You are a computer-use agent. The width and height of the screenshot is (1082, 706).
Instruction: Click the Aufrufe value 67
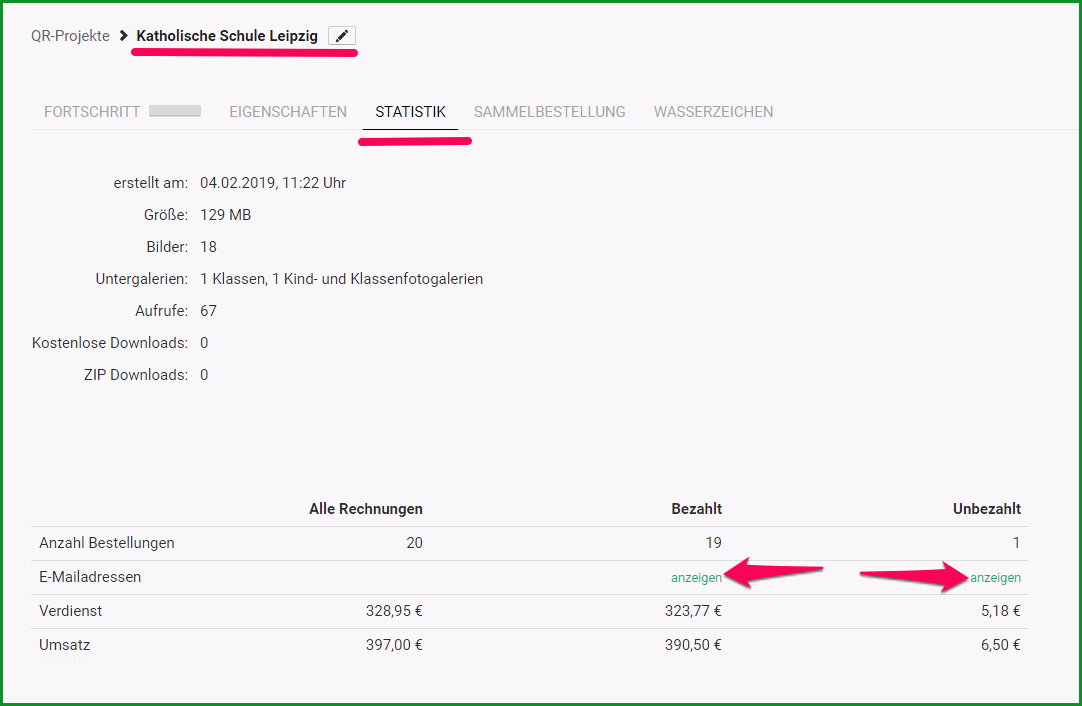point(208,311)
